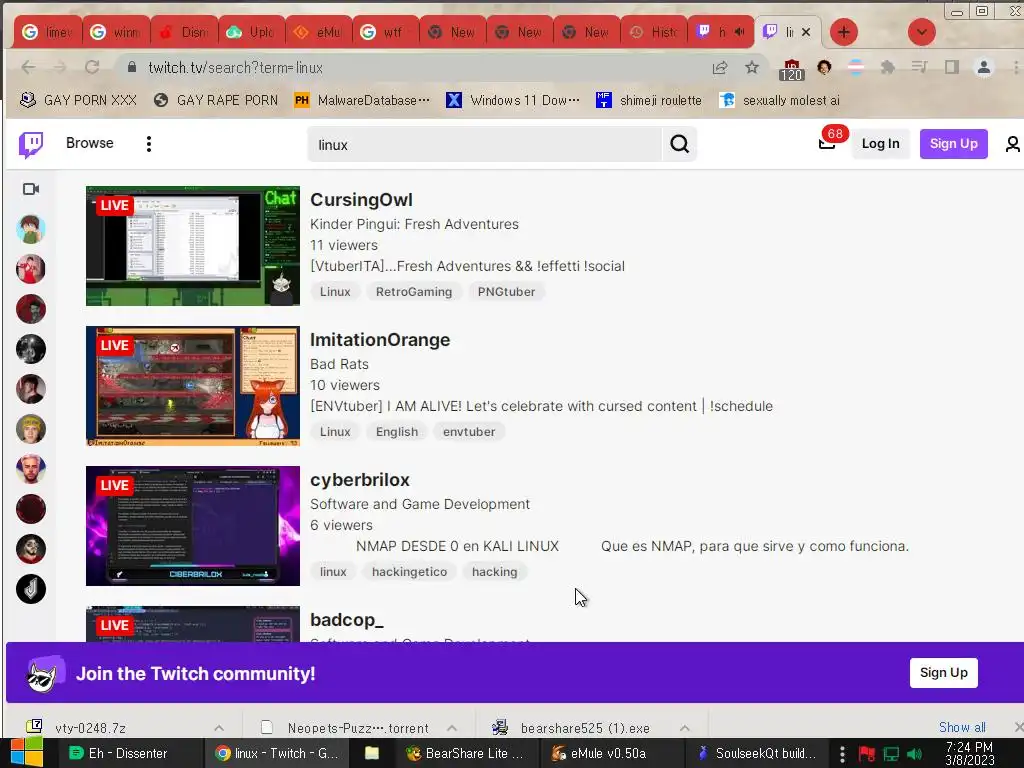Open the new tab plus button

point(844,32)
